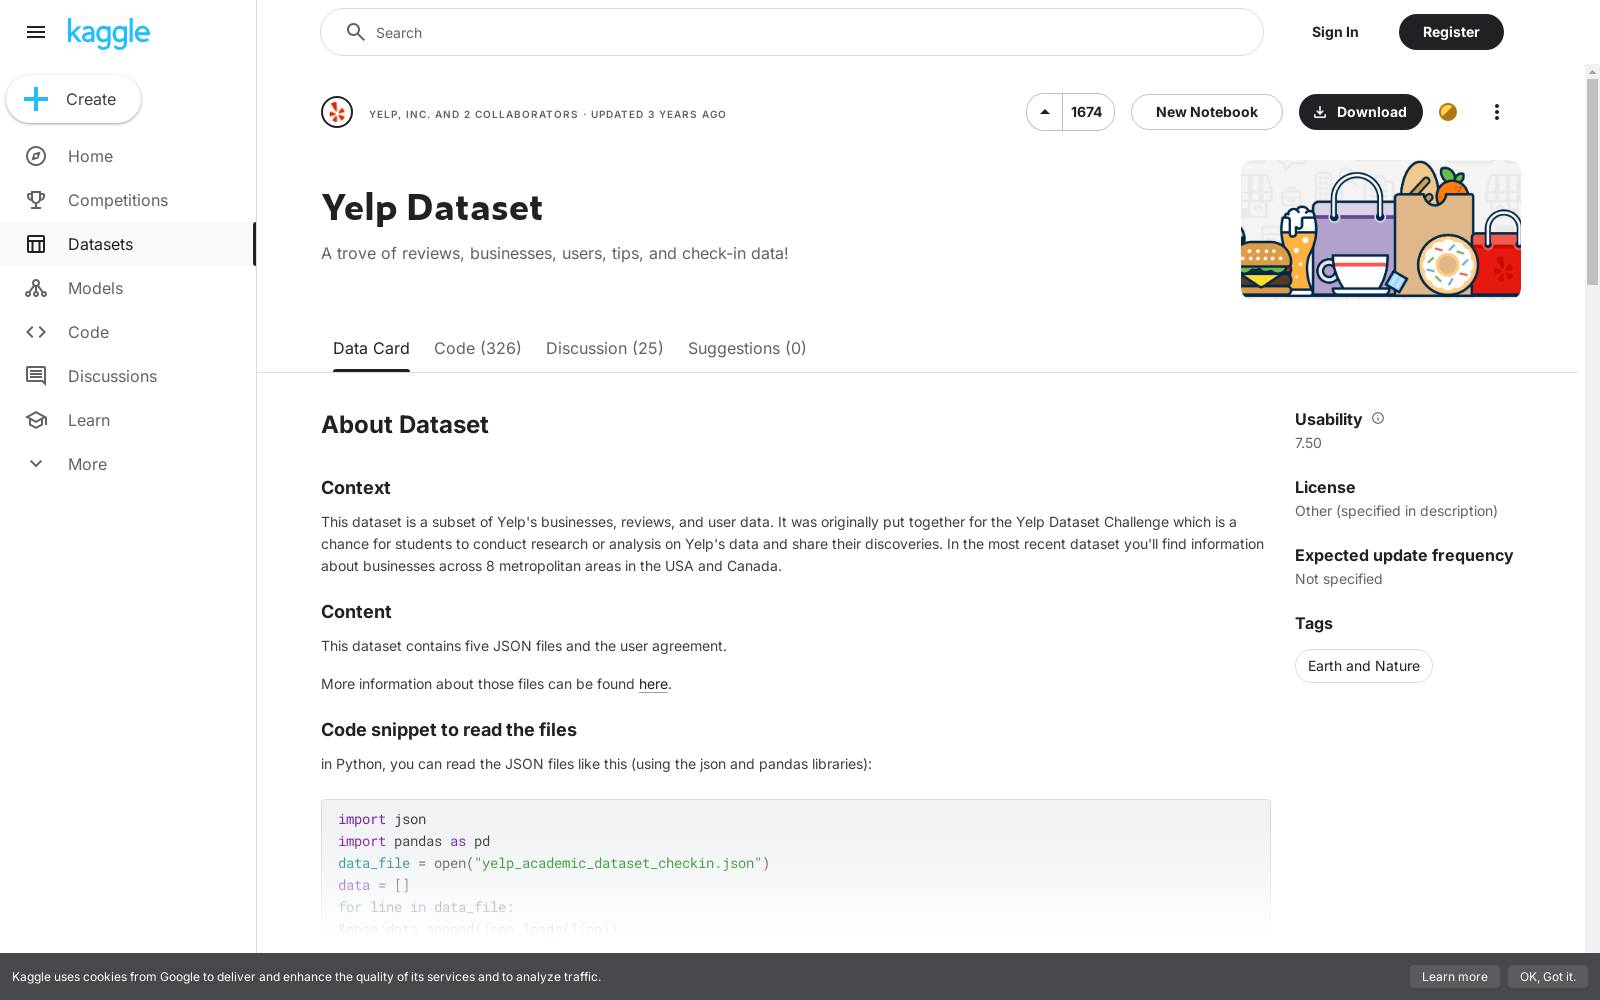Click Learn more in cookie banner
This screenshot has height=1000, width=1600.
click(x=1455, y=977)
